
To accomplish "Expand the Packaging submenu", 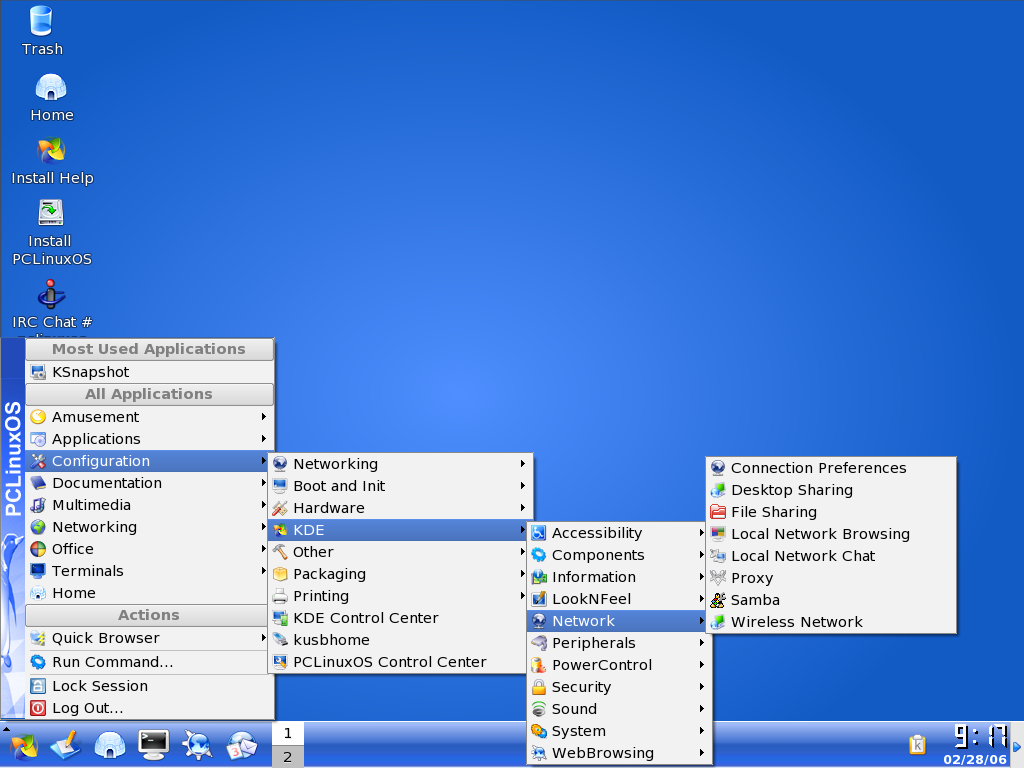I will [x=399, y=574].
